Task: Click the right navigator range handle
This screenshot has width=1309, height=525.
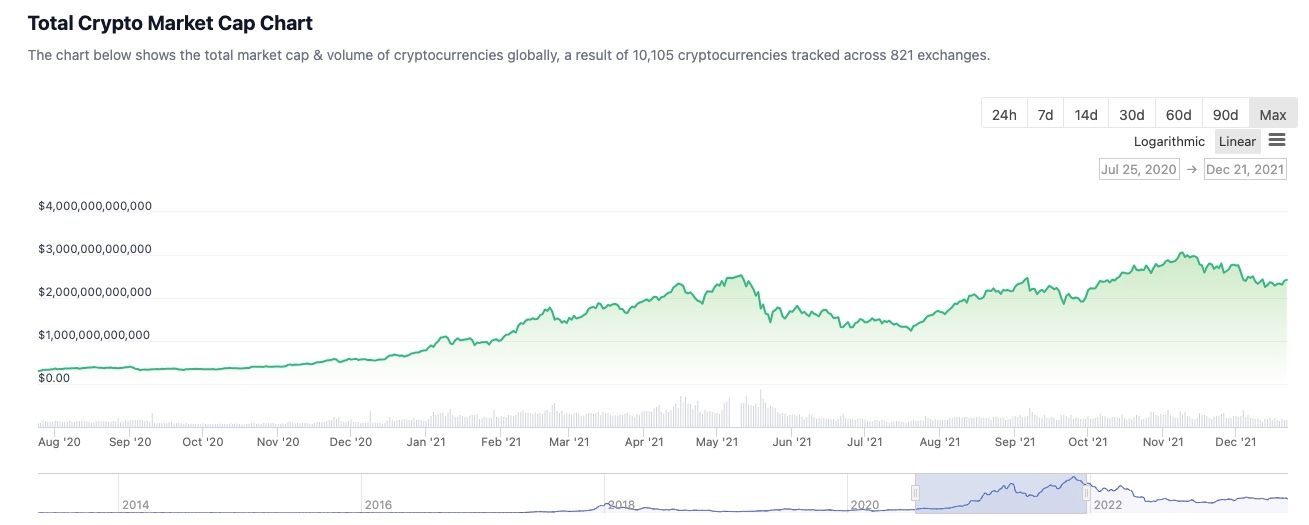Action: tap(1086, 493)
